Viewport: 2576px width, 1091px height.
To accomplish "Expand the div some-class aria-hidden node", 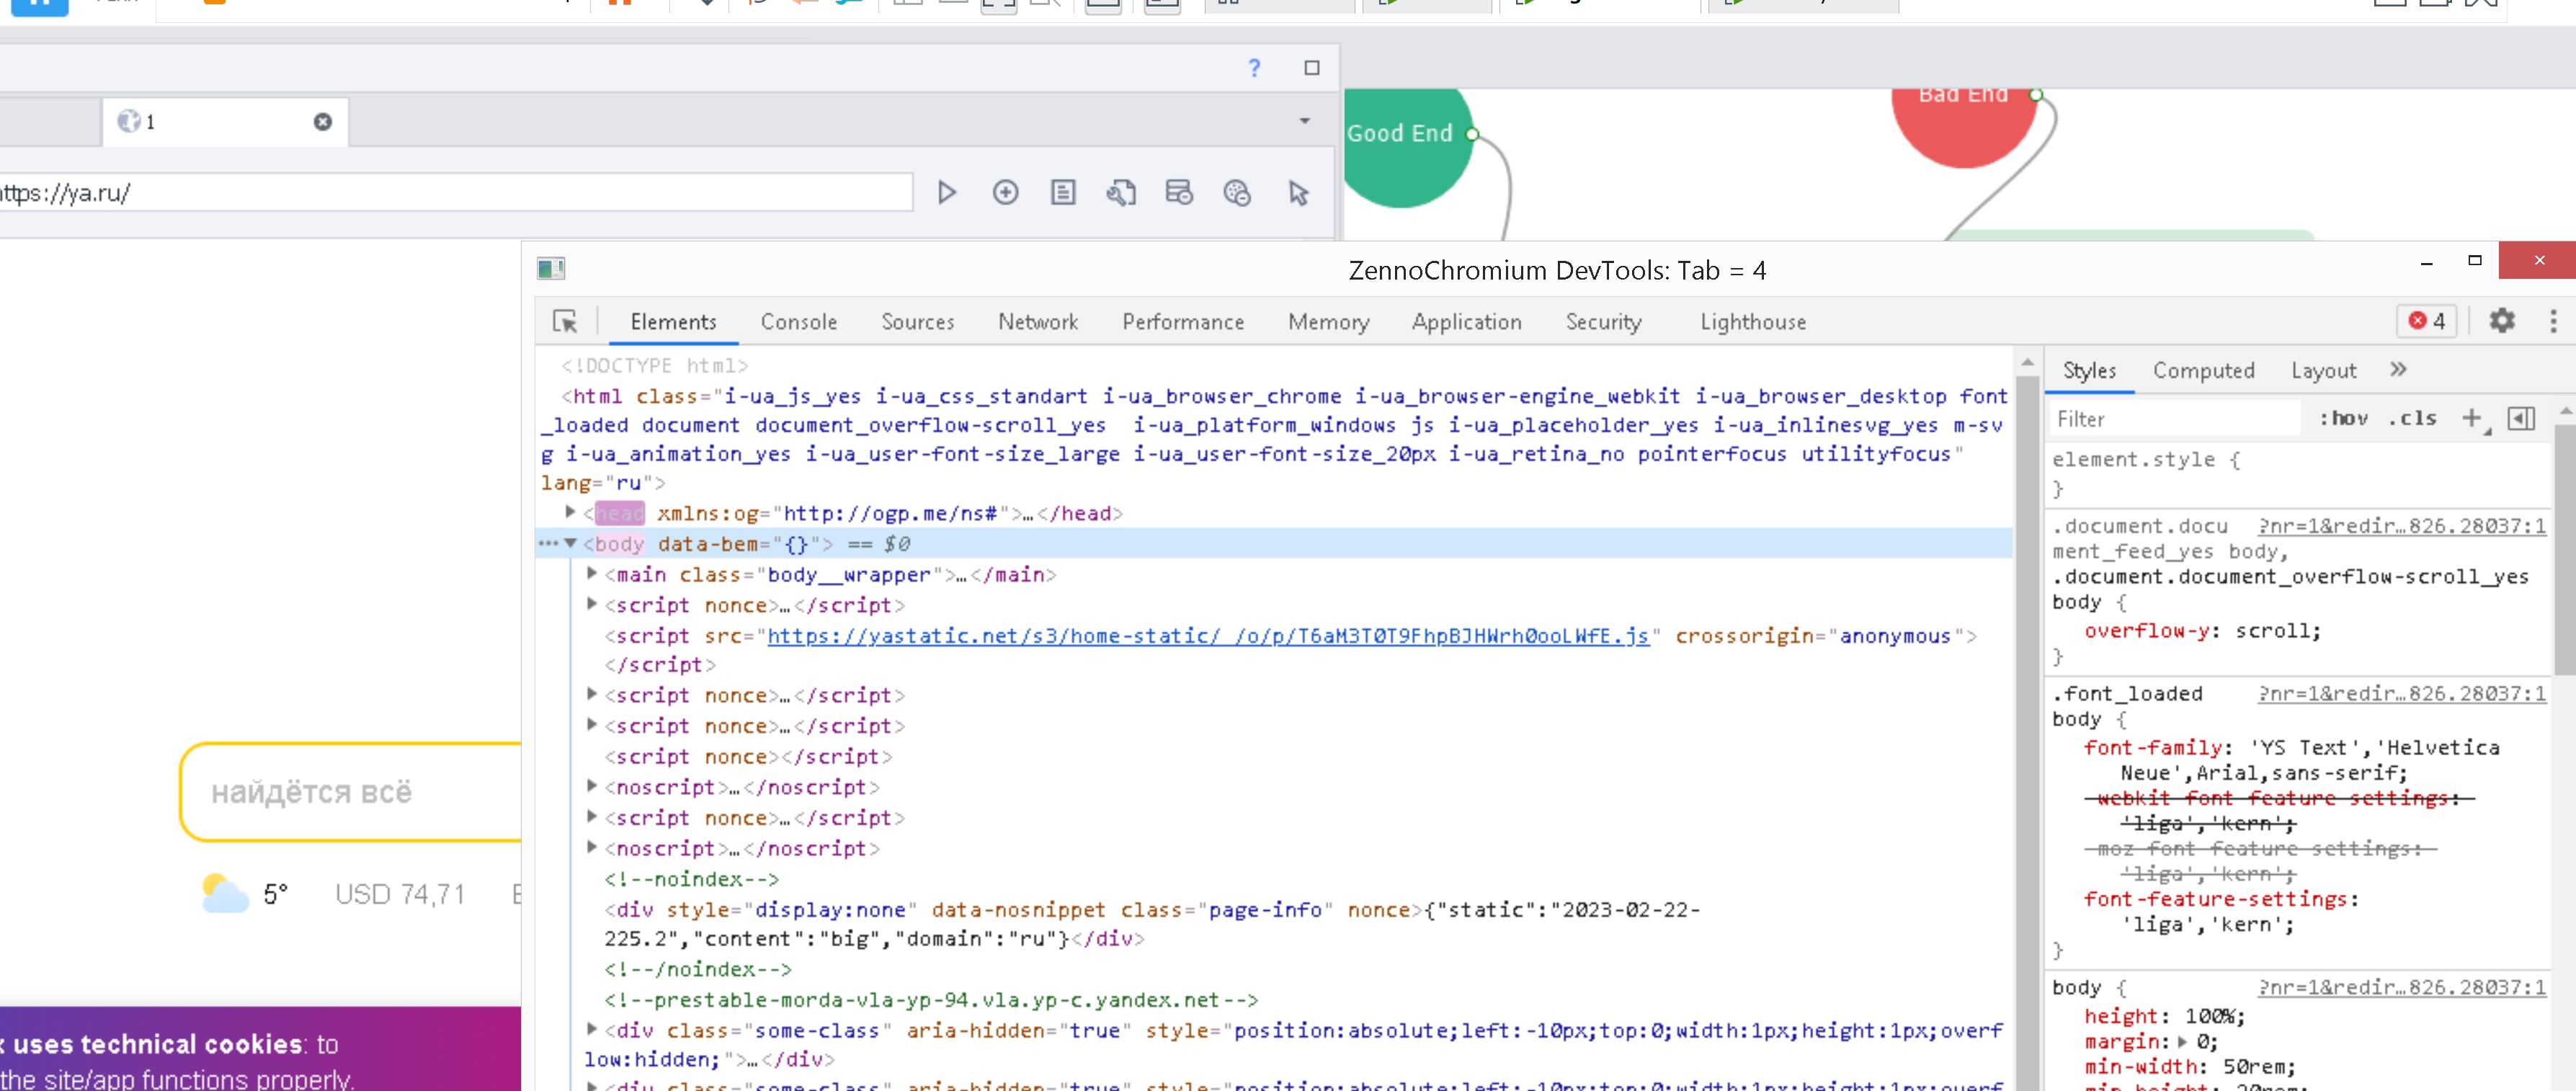I will click(x=592, y=1029).
